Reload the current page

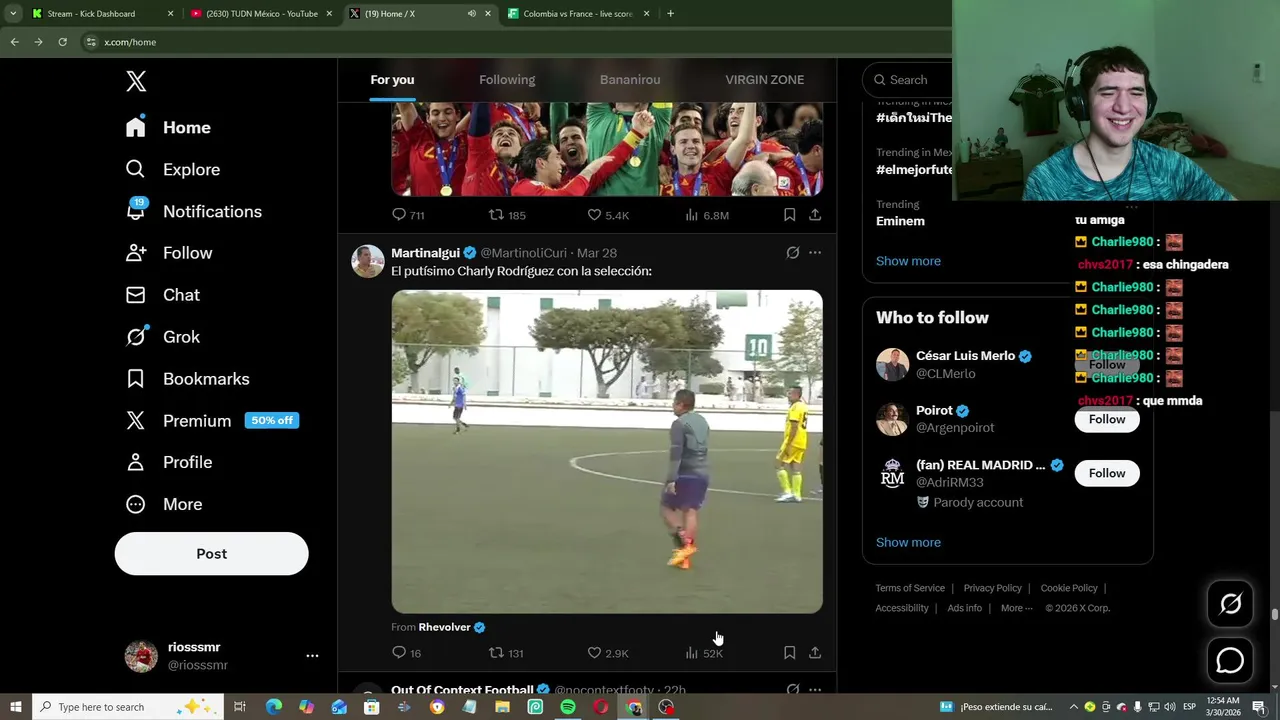62,42
